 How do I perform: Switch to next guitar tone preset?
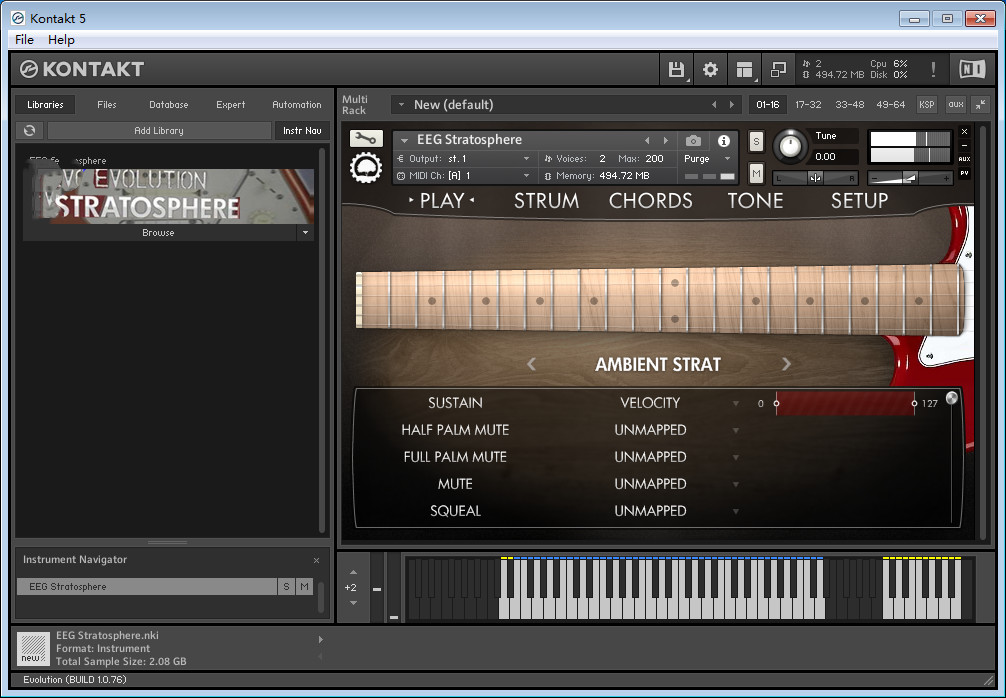[787, 364]
